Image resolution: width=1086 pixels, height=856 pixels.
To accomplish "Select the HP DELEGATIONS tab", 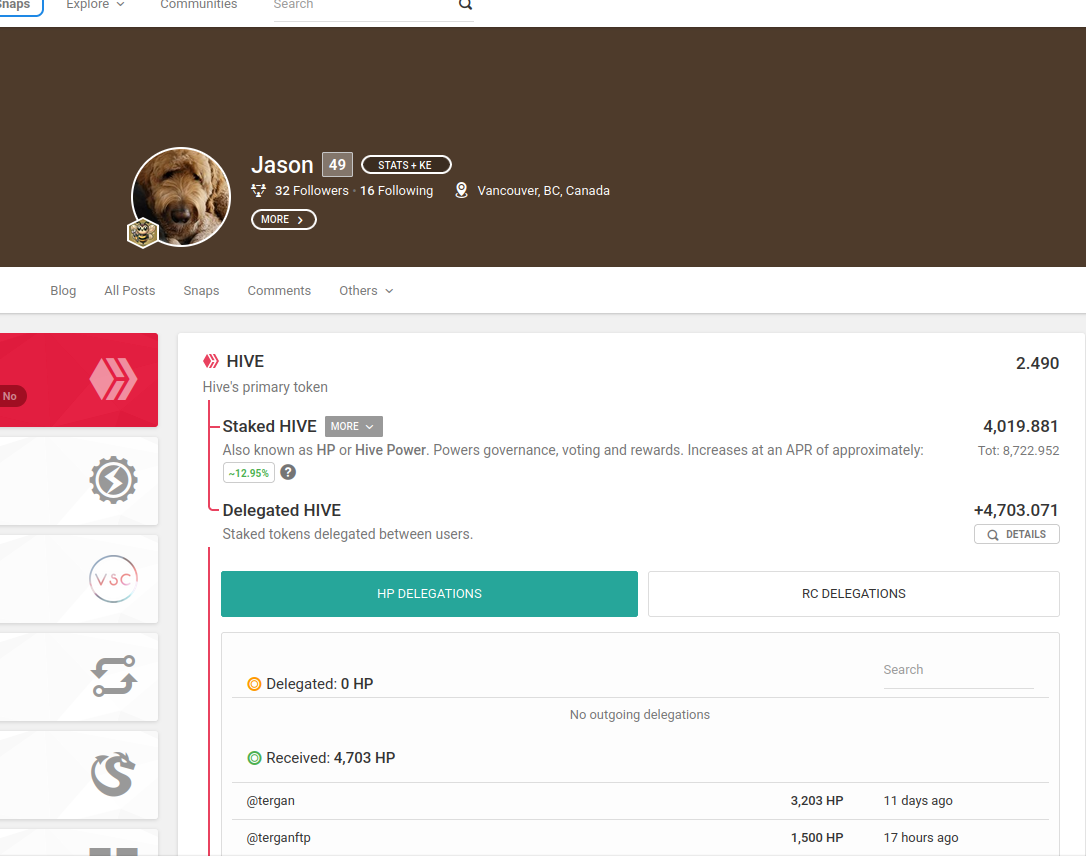I will point(429,594).
